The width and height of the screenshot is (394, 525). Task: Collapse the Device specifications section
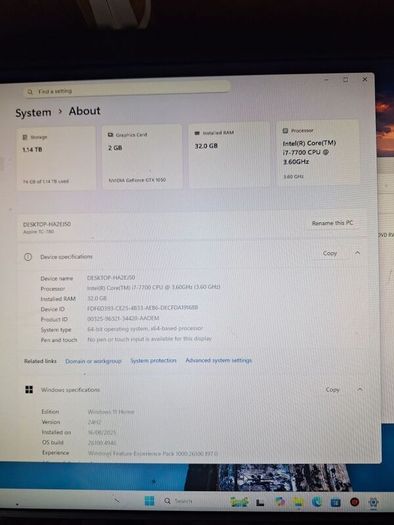click(x=358, y=253)
